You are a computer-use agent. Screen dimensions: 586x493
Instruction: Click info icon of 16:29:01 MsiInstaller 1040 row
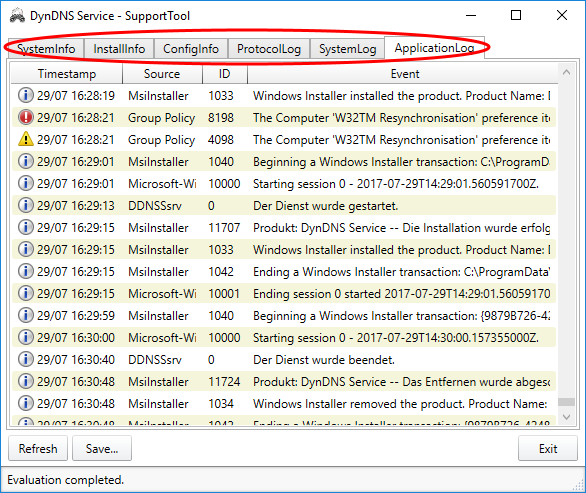pyautogui.click(x=26, y=161)
